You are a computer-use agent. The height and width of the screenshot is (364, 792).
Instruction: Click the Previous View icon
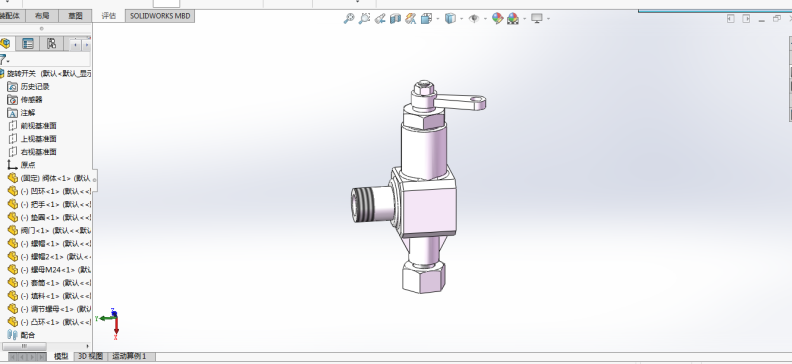tap(380, 19)
